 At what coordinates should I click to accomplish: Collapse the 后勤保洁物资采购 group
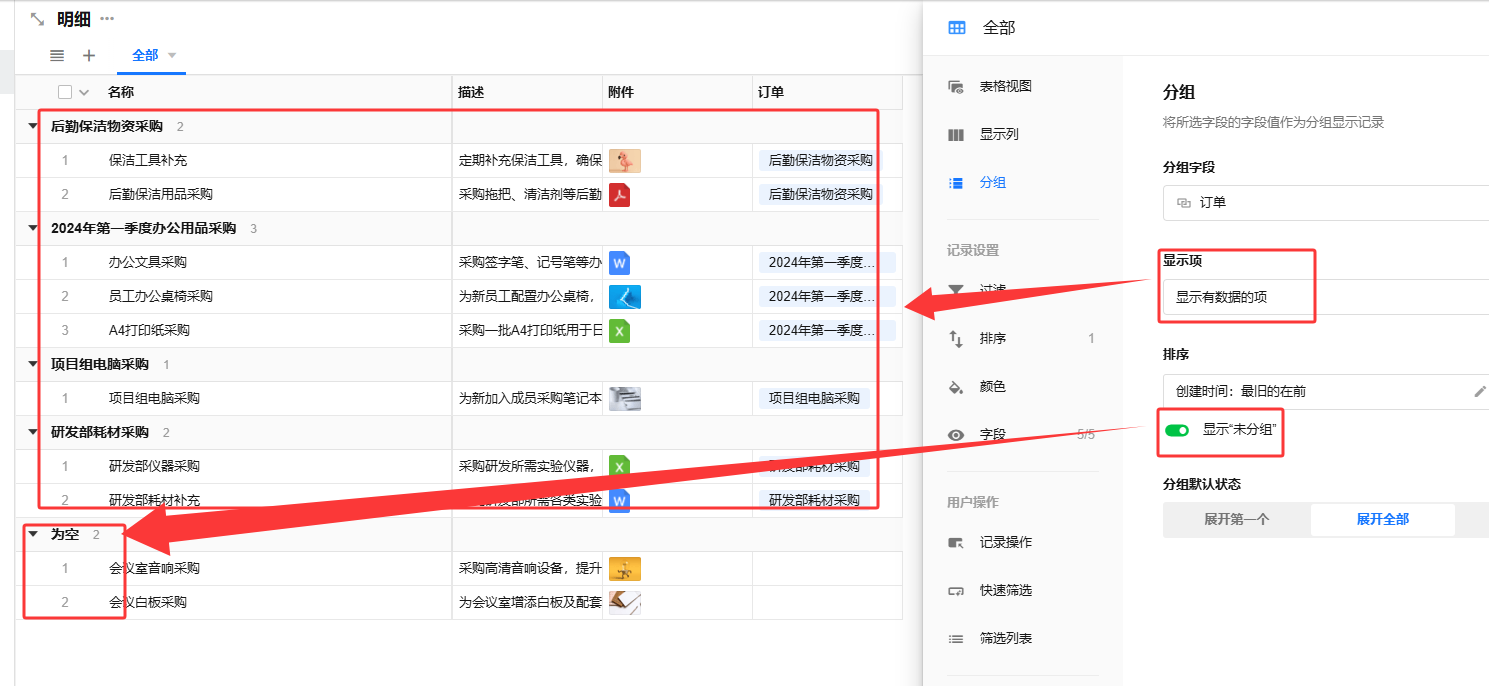[33, 127]
